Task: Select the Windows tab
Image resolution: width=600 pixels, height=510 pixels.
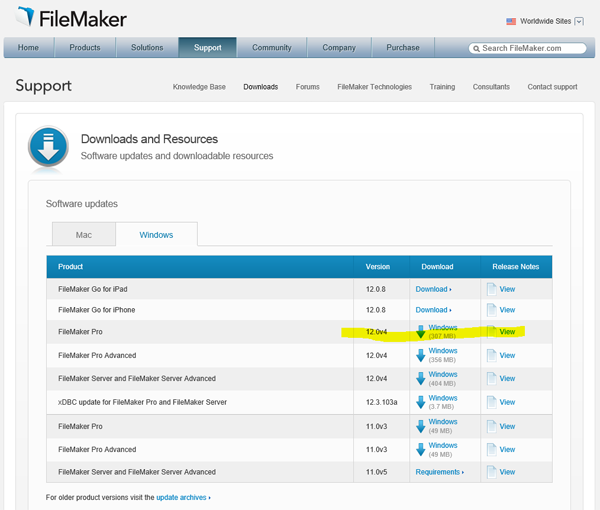Action: coord(156,235)
